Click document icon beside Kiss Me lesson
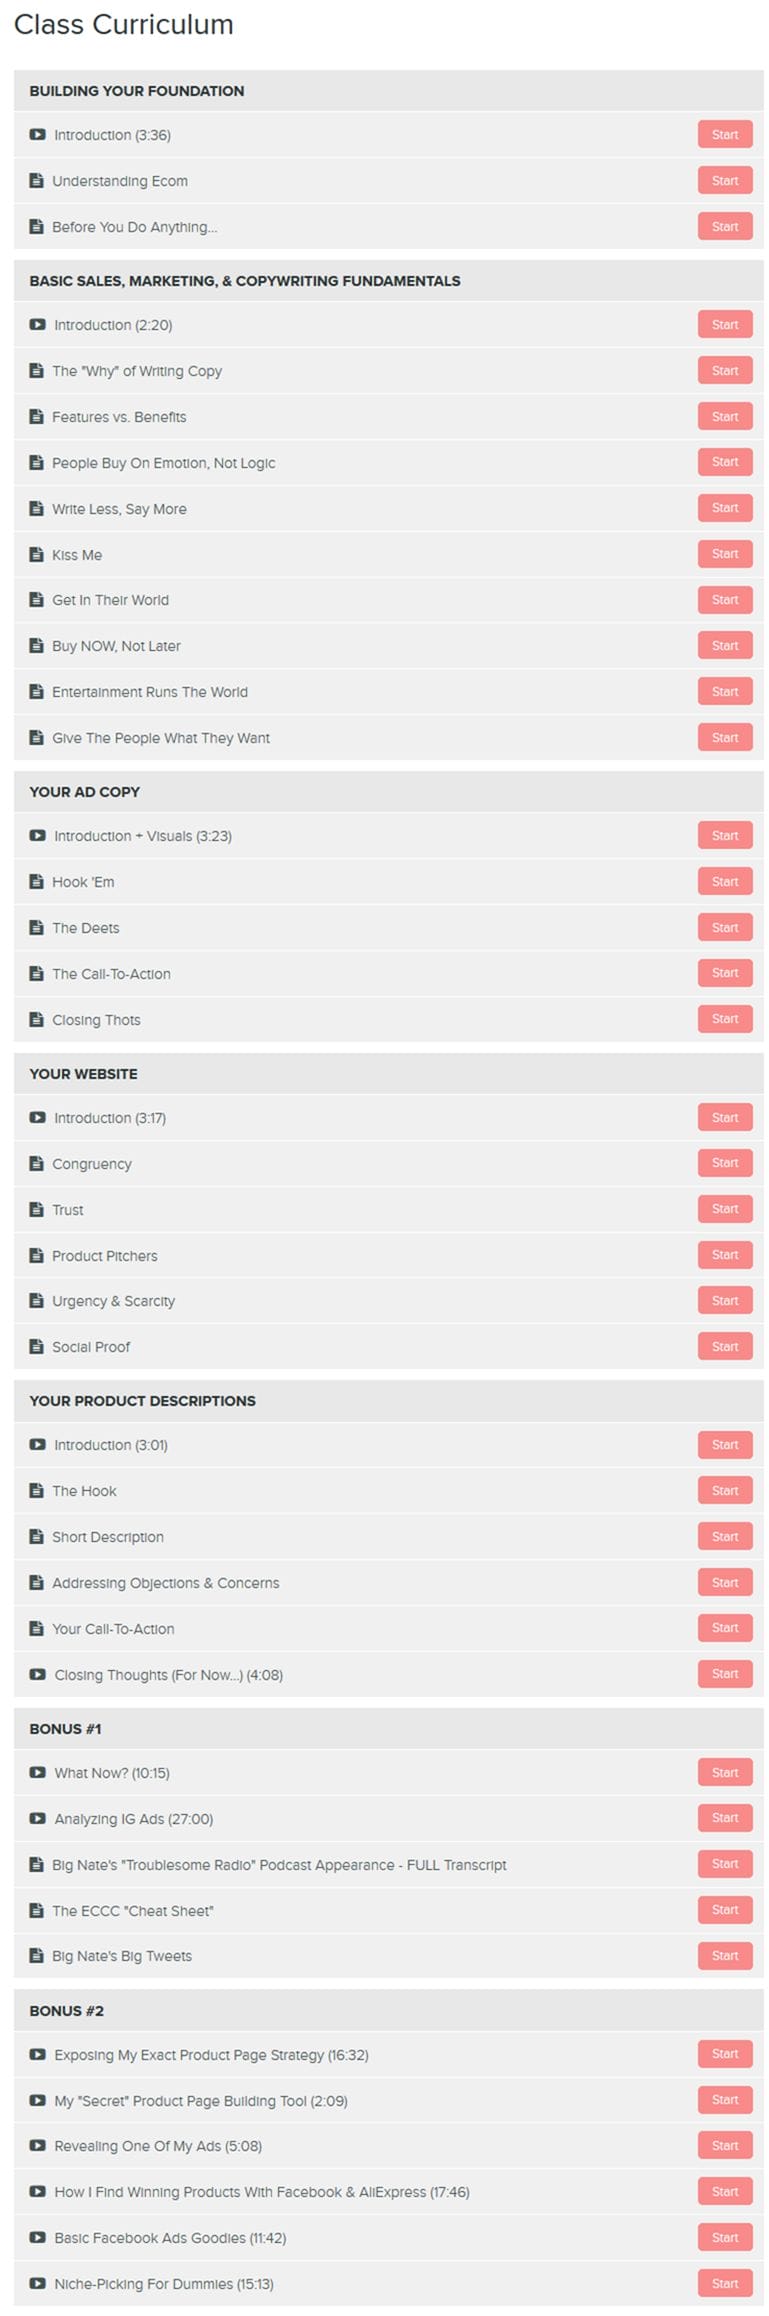Viewport: 769px width, 2316px height. [37, 554]
